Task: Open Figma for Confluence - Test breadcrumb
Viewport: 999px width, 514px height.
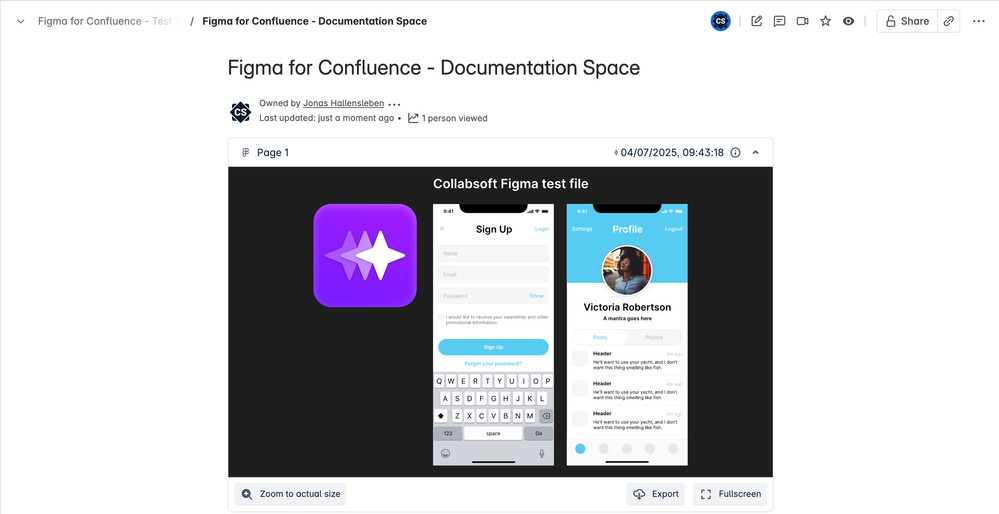Action: (x=106, y=21)
